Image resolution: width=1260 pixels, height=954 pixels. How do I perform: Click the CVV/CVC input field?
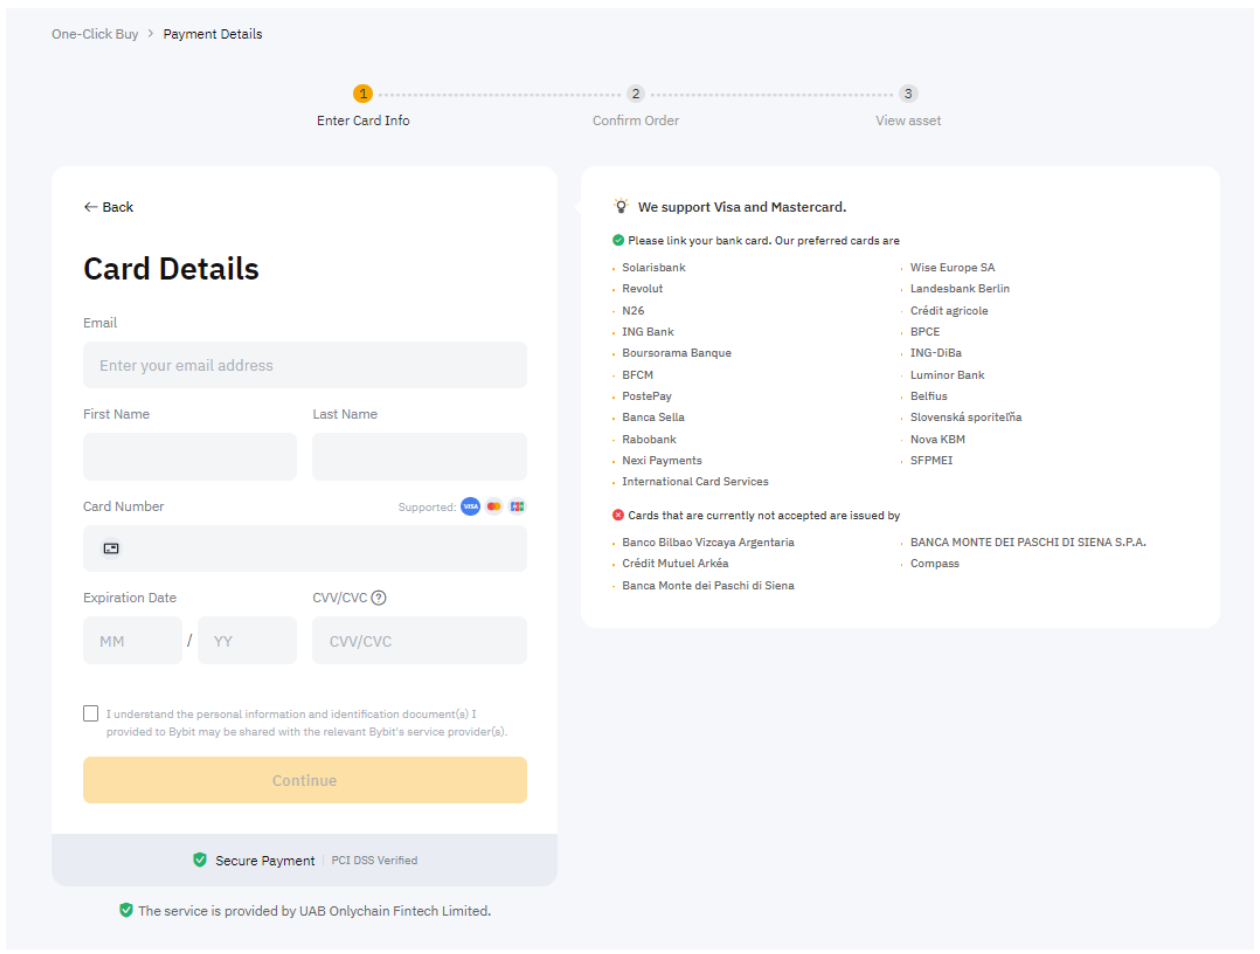click(419, 641)
